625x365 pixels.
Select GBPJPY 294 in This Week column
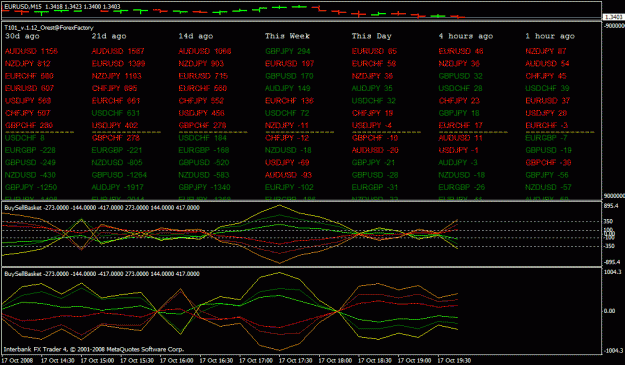(x=288, y=51)
